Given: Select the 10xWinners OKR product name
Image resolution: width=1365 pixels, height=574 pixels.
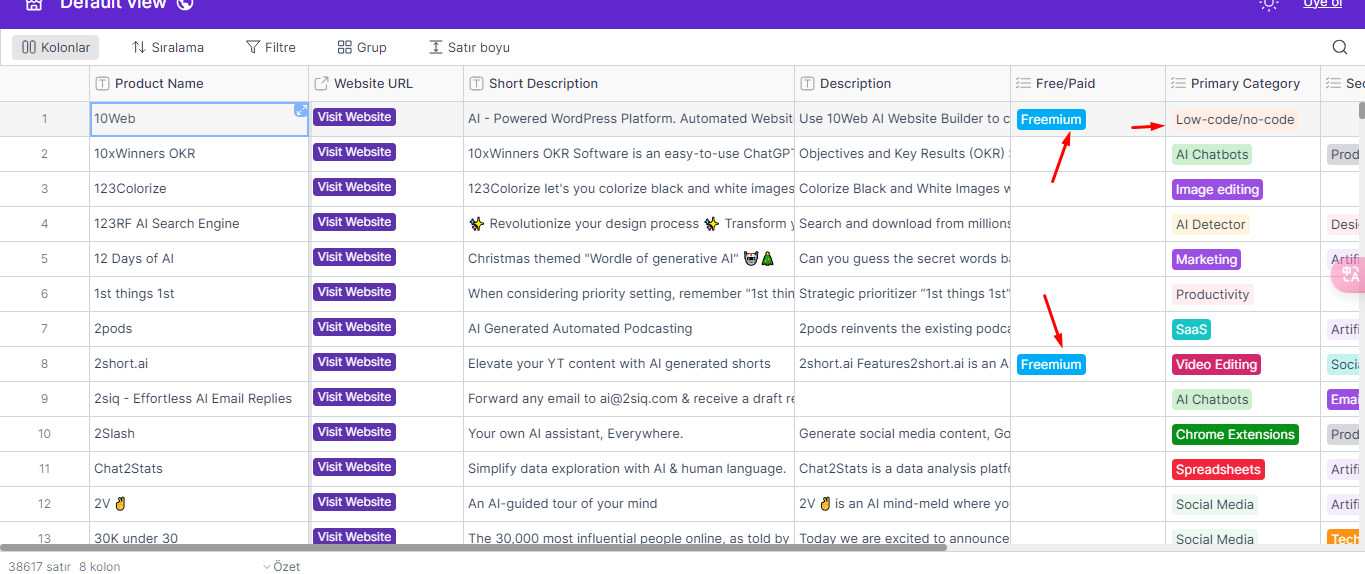Looking at the screenshot, I should [199, 153].
